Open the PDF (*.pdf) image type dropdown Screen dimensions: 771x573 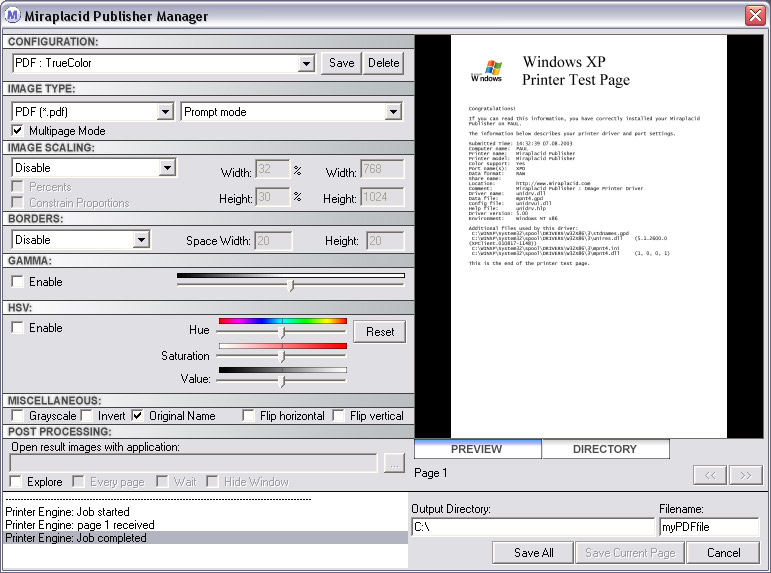pos(165,112)
